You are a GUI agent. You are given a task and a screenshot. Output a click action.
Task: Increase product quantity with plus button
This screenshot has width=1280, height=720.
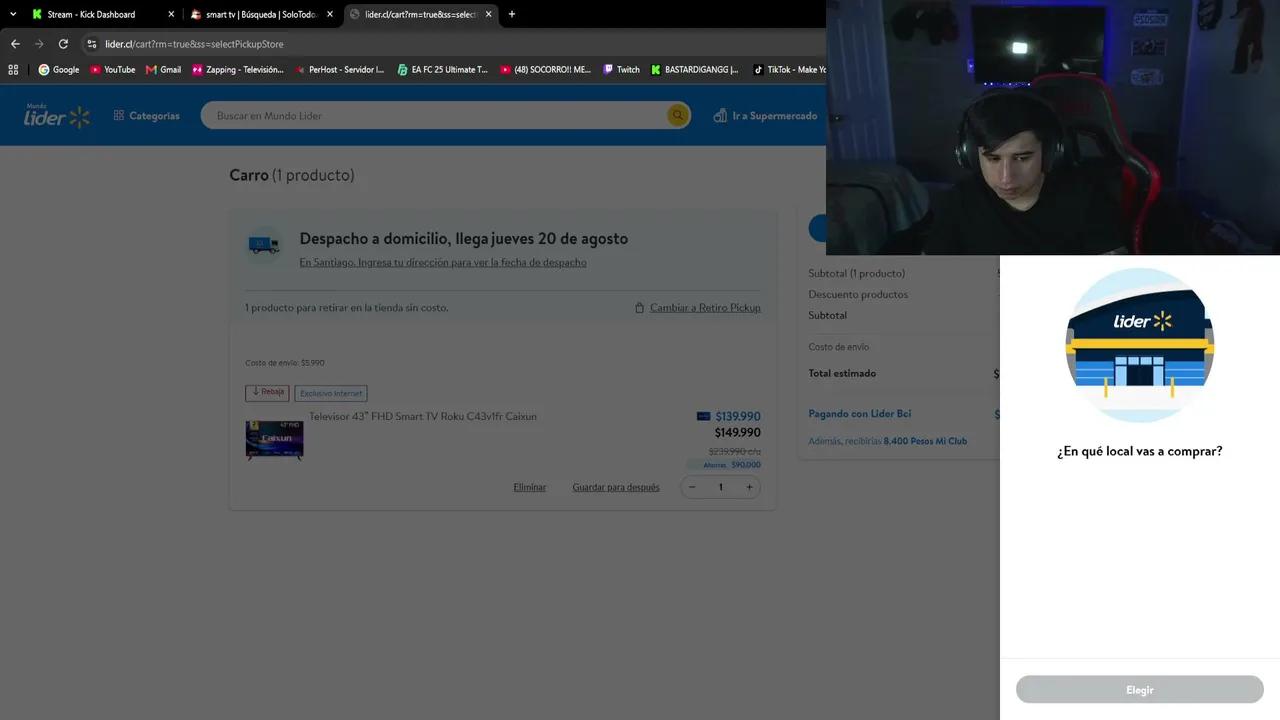click(x=749, y=487)
